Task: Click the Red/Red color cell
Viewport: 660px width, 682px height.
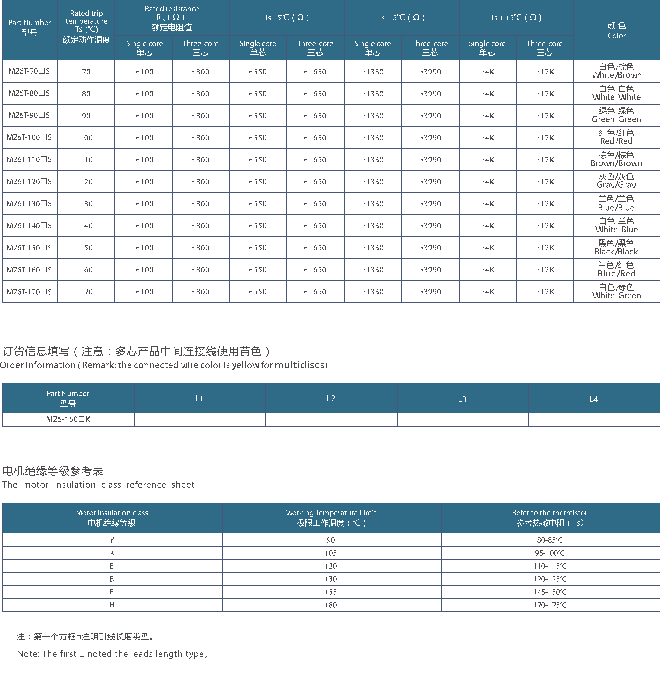Action: (x=617, y=137)
